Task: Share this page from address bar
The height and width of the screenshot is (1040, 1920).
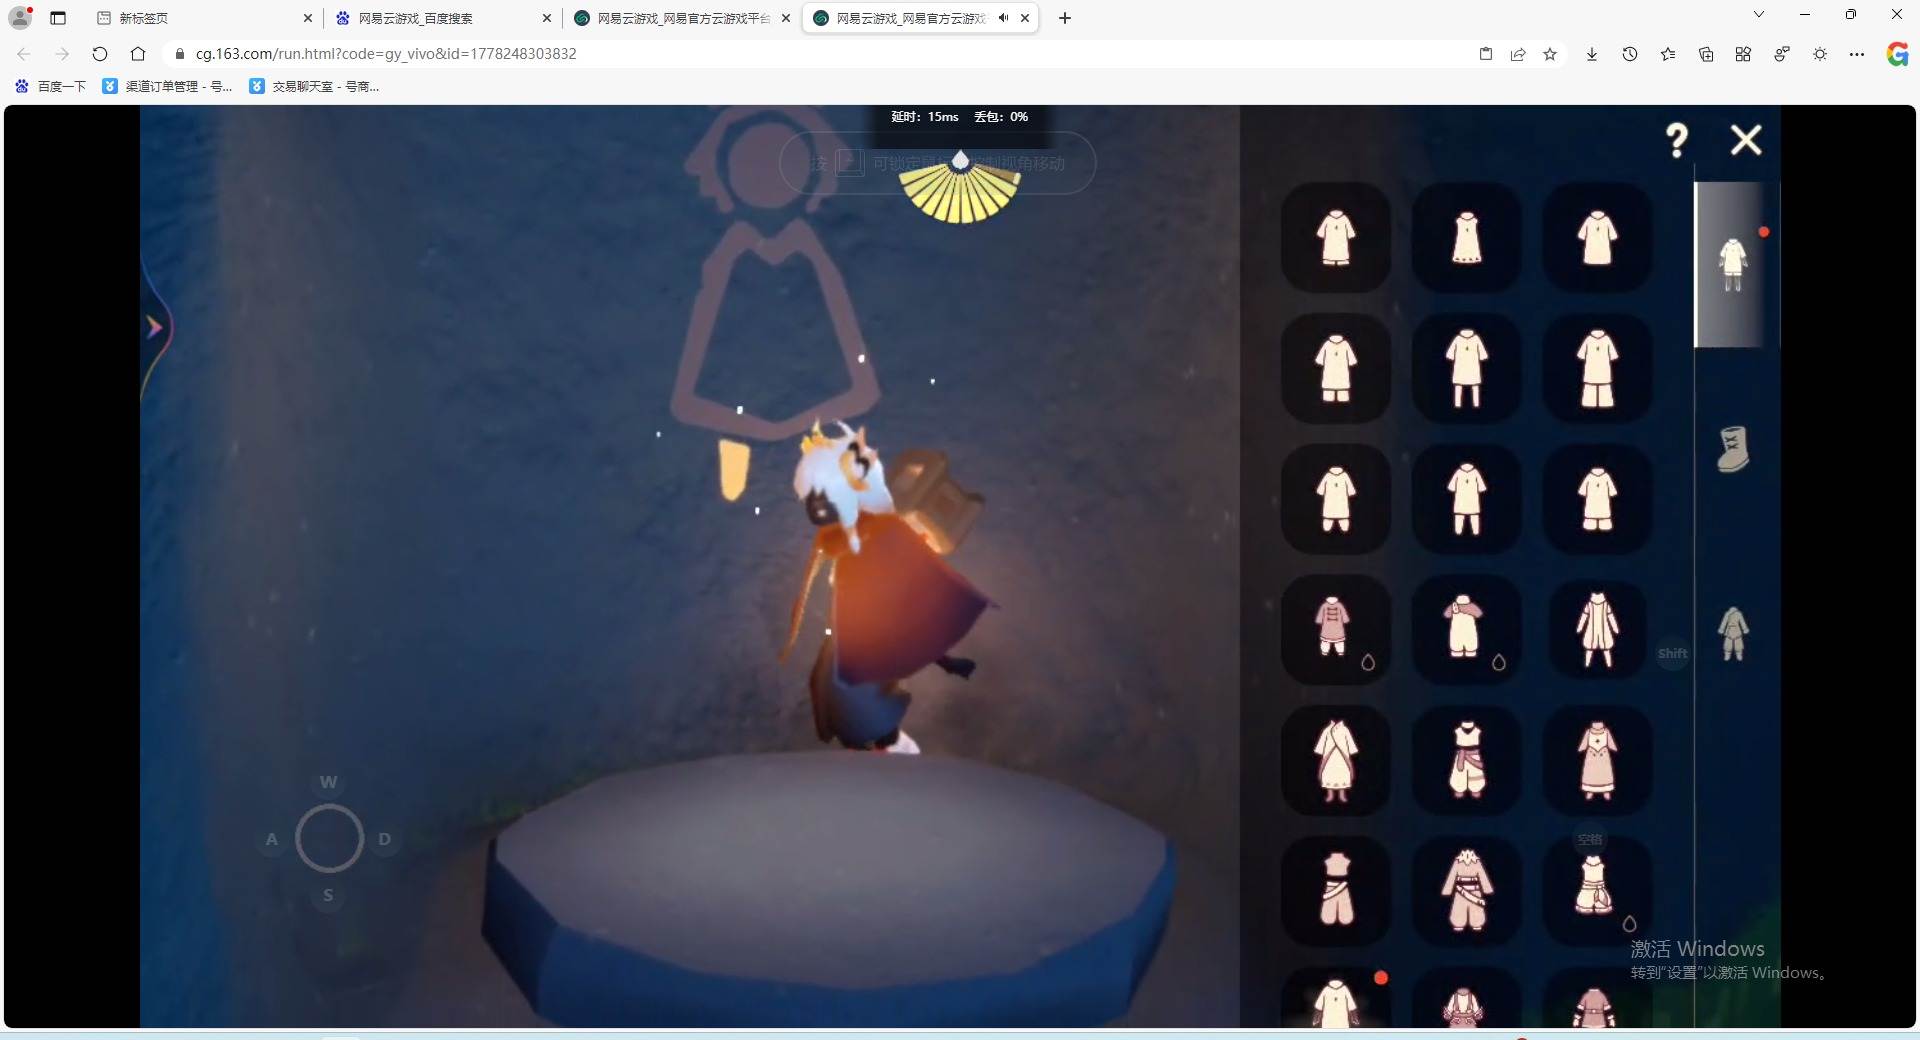Action: click(x=1518, y=54)
